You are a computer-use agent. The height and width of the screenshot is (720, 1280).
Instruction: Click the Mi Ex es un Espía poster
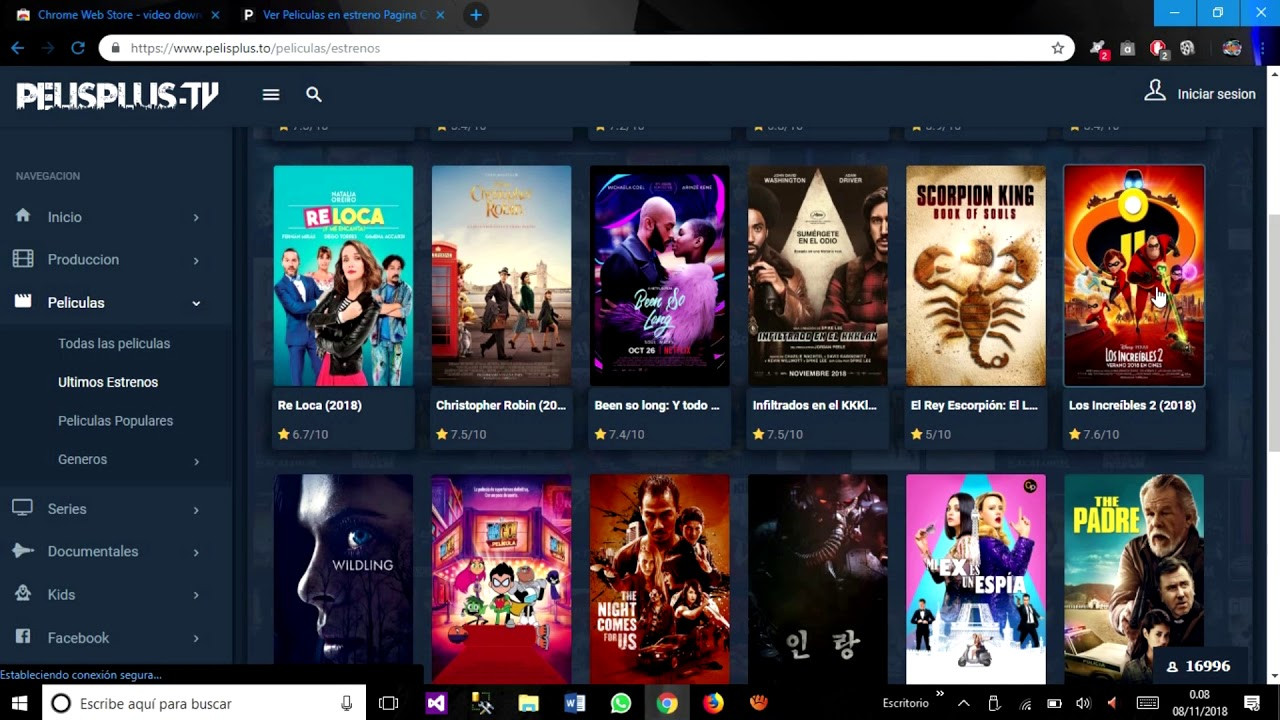(x=976, y=579)
